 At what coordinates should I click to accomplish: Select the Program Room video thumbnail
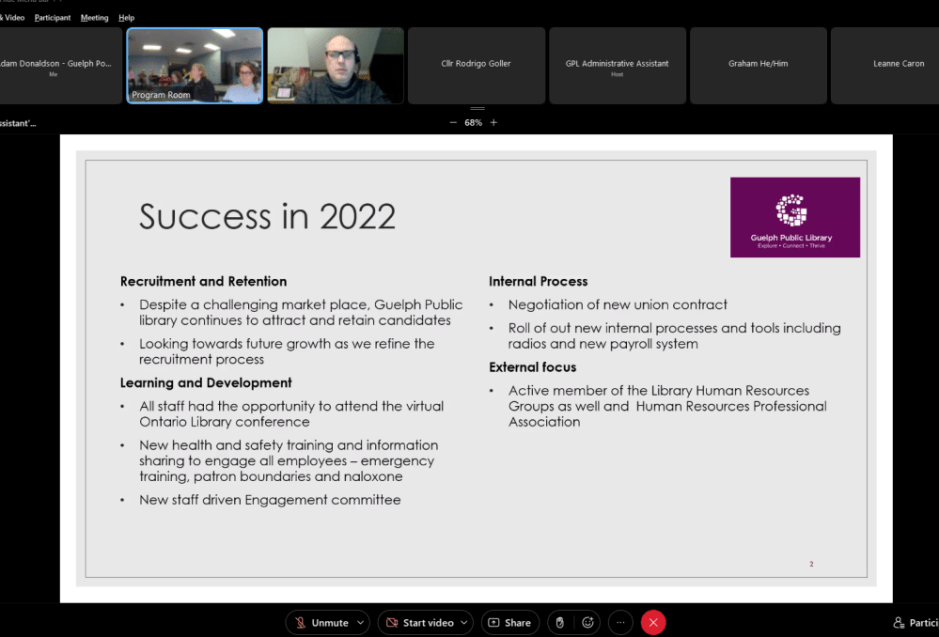click(195, 65)
